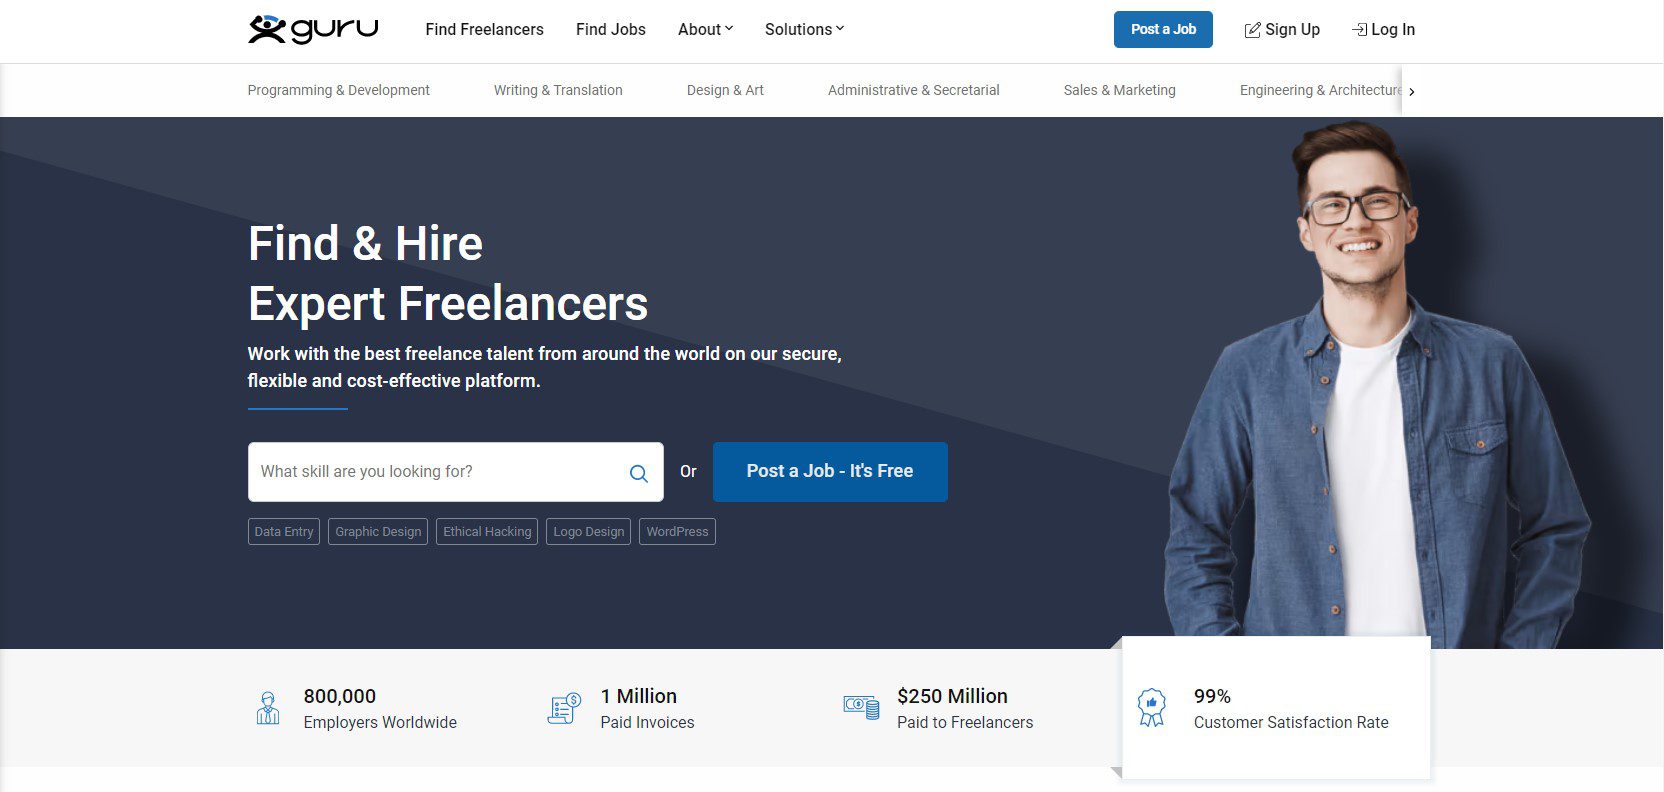Click the search magnifier icon
Image resolution: width=1664 pixels, height=792 pixels.
(x=639, y=473)
